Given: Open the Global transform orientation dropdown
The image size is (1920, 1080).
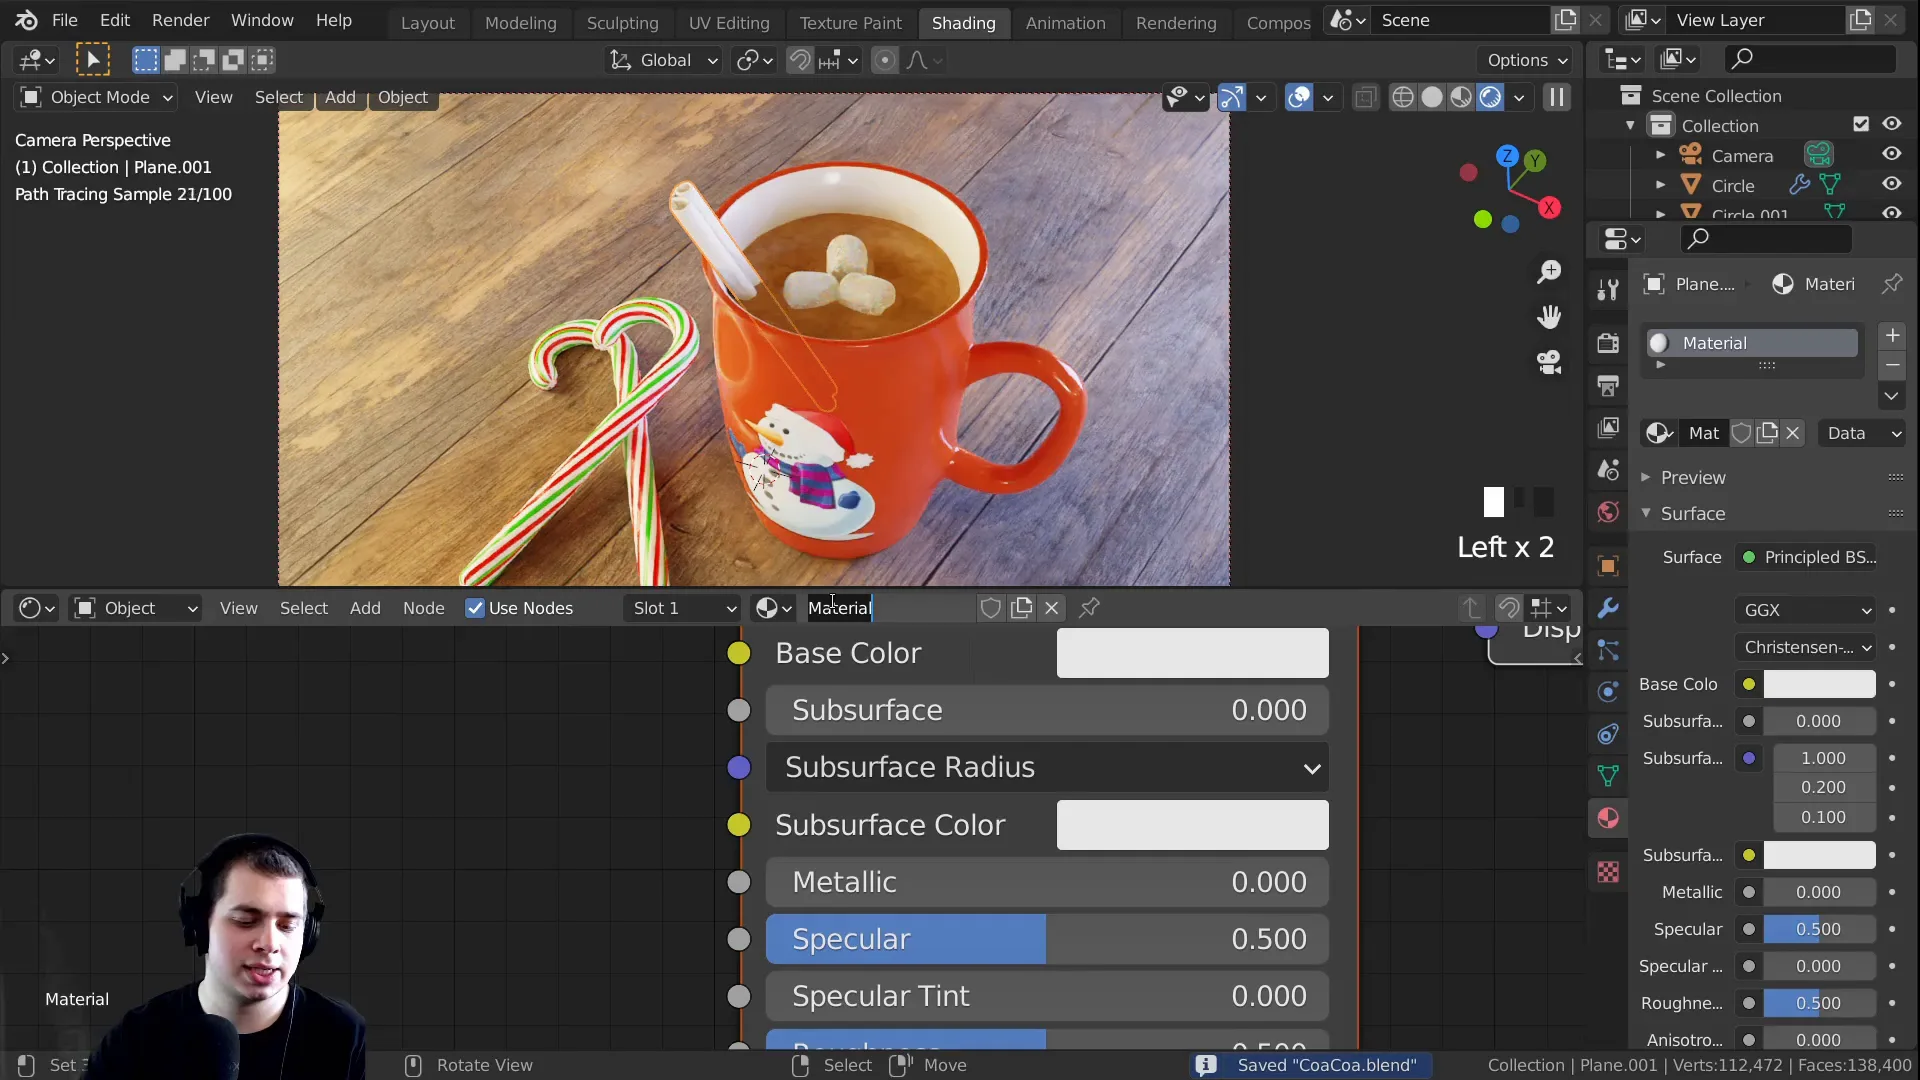Looking at the screenshot, I should click(663, 60).
